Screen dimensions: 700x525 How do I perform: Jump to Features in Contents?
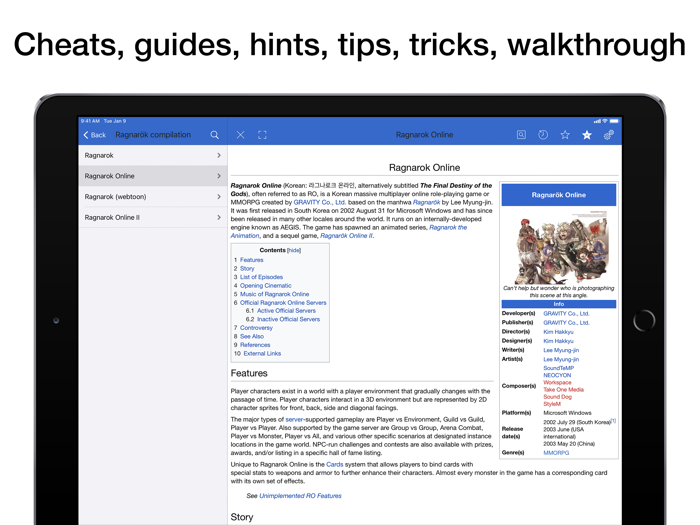pos(252,260)
